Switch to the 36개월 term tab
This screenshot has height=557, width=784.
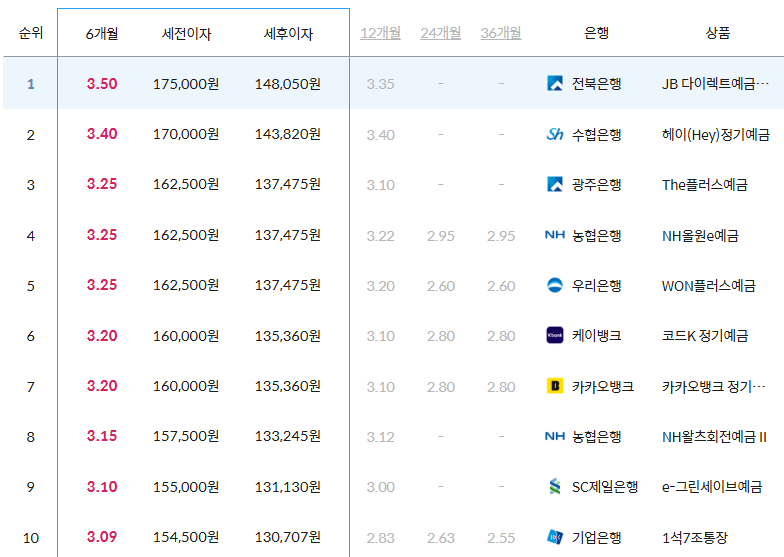[x=501, y=33]
